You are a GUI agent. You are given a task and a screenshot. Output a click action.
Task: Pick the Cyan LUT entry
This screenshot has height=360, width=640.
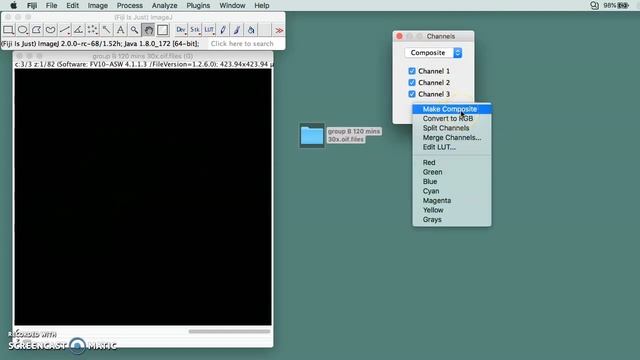tap(452, 191)
